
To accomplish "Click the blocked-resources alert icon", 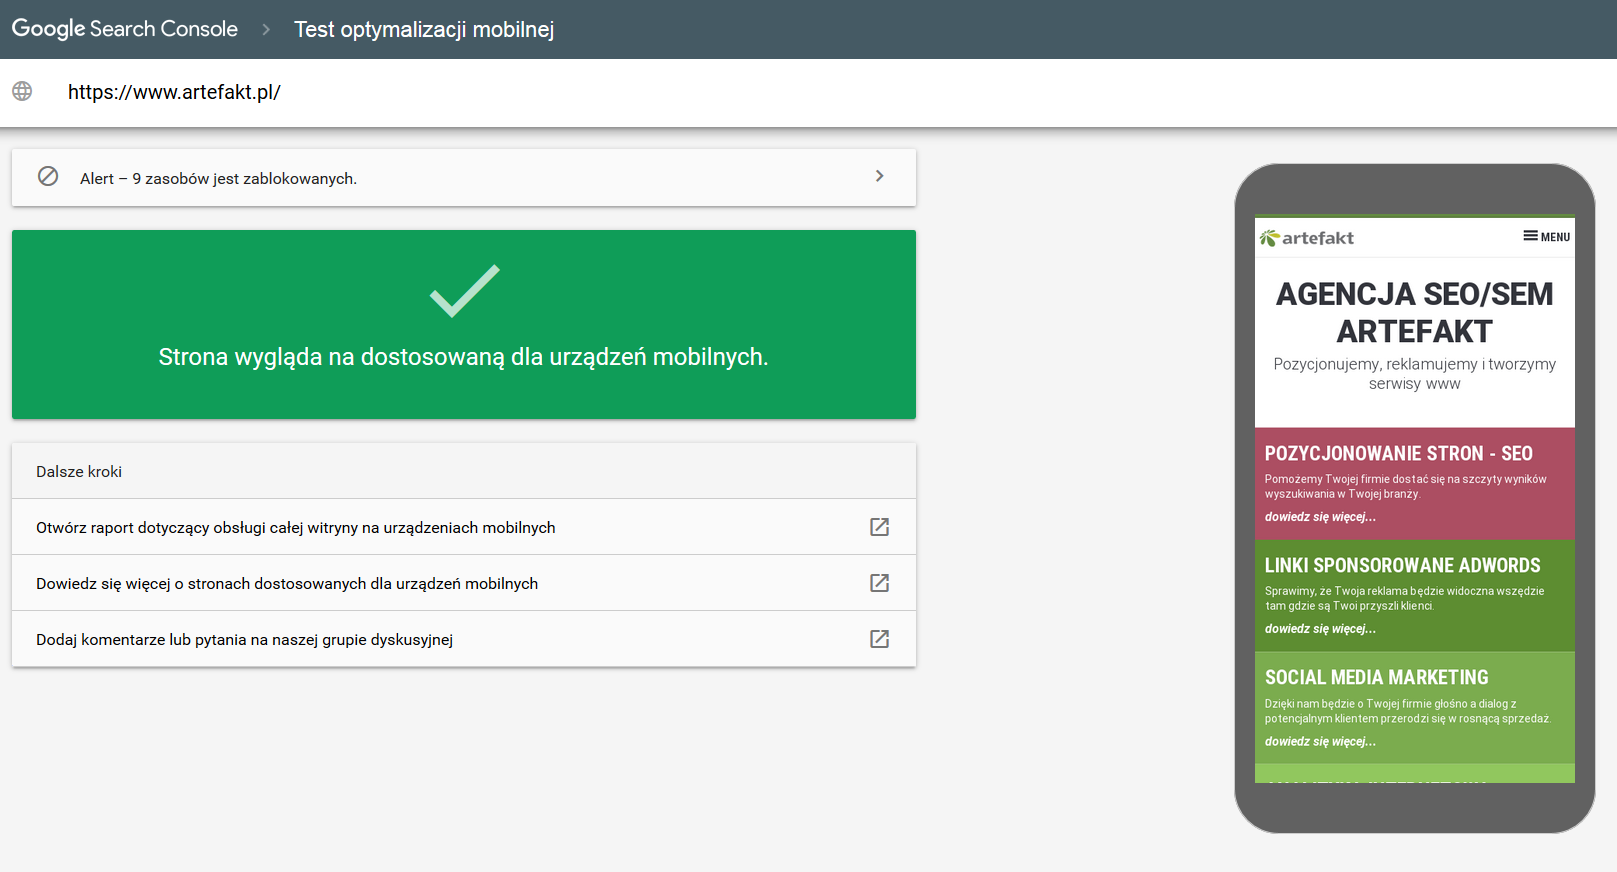I will pos(48,176).
